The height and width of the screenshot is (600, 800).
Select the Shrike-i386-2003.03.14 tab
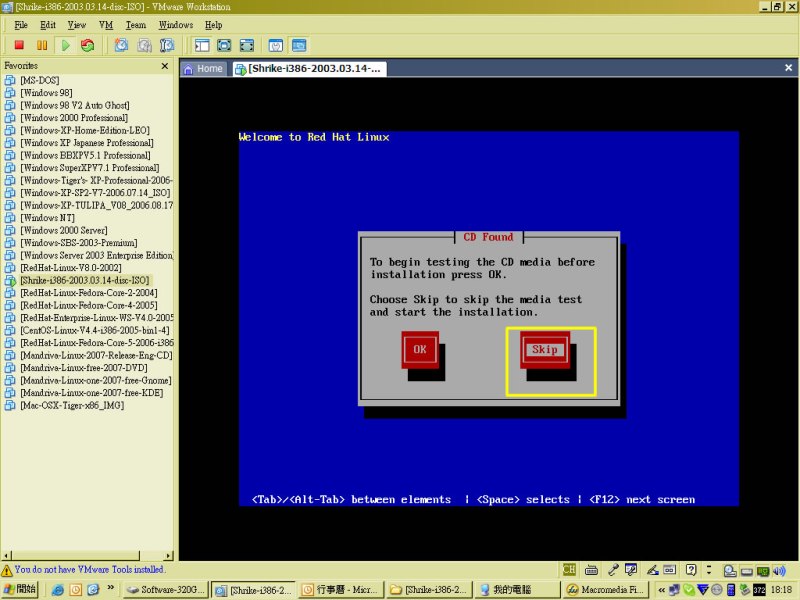coord(310,69)
